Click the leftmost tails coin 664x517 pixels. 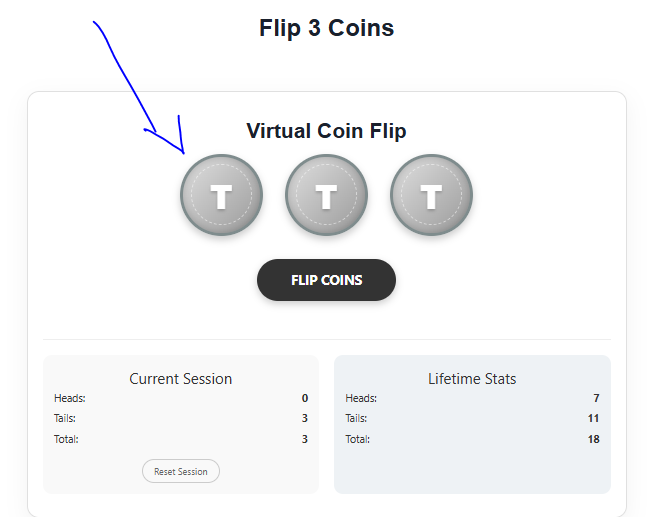221,196
